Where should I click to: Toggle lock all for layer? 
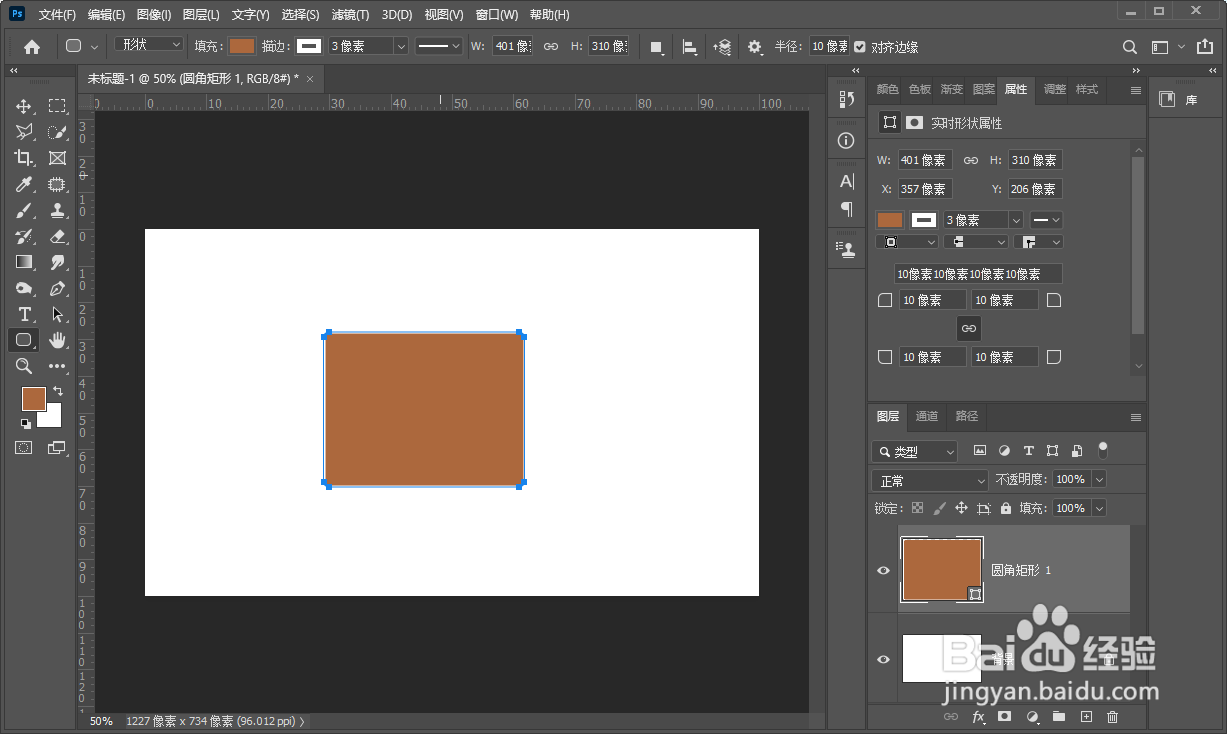[x=1006, y=508]
